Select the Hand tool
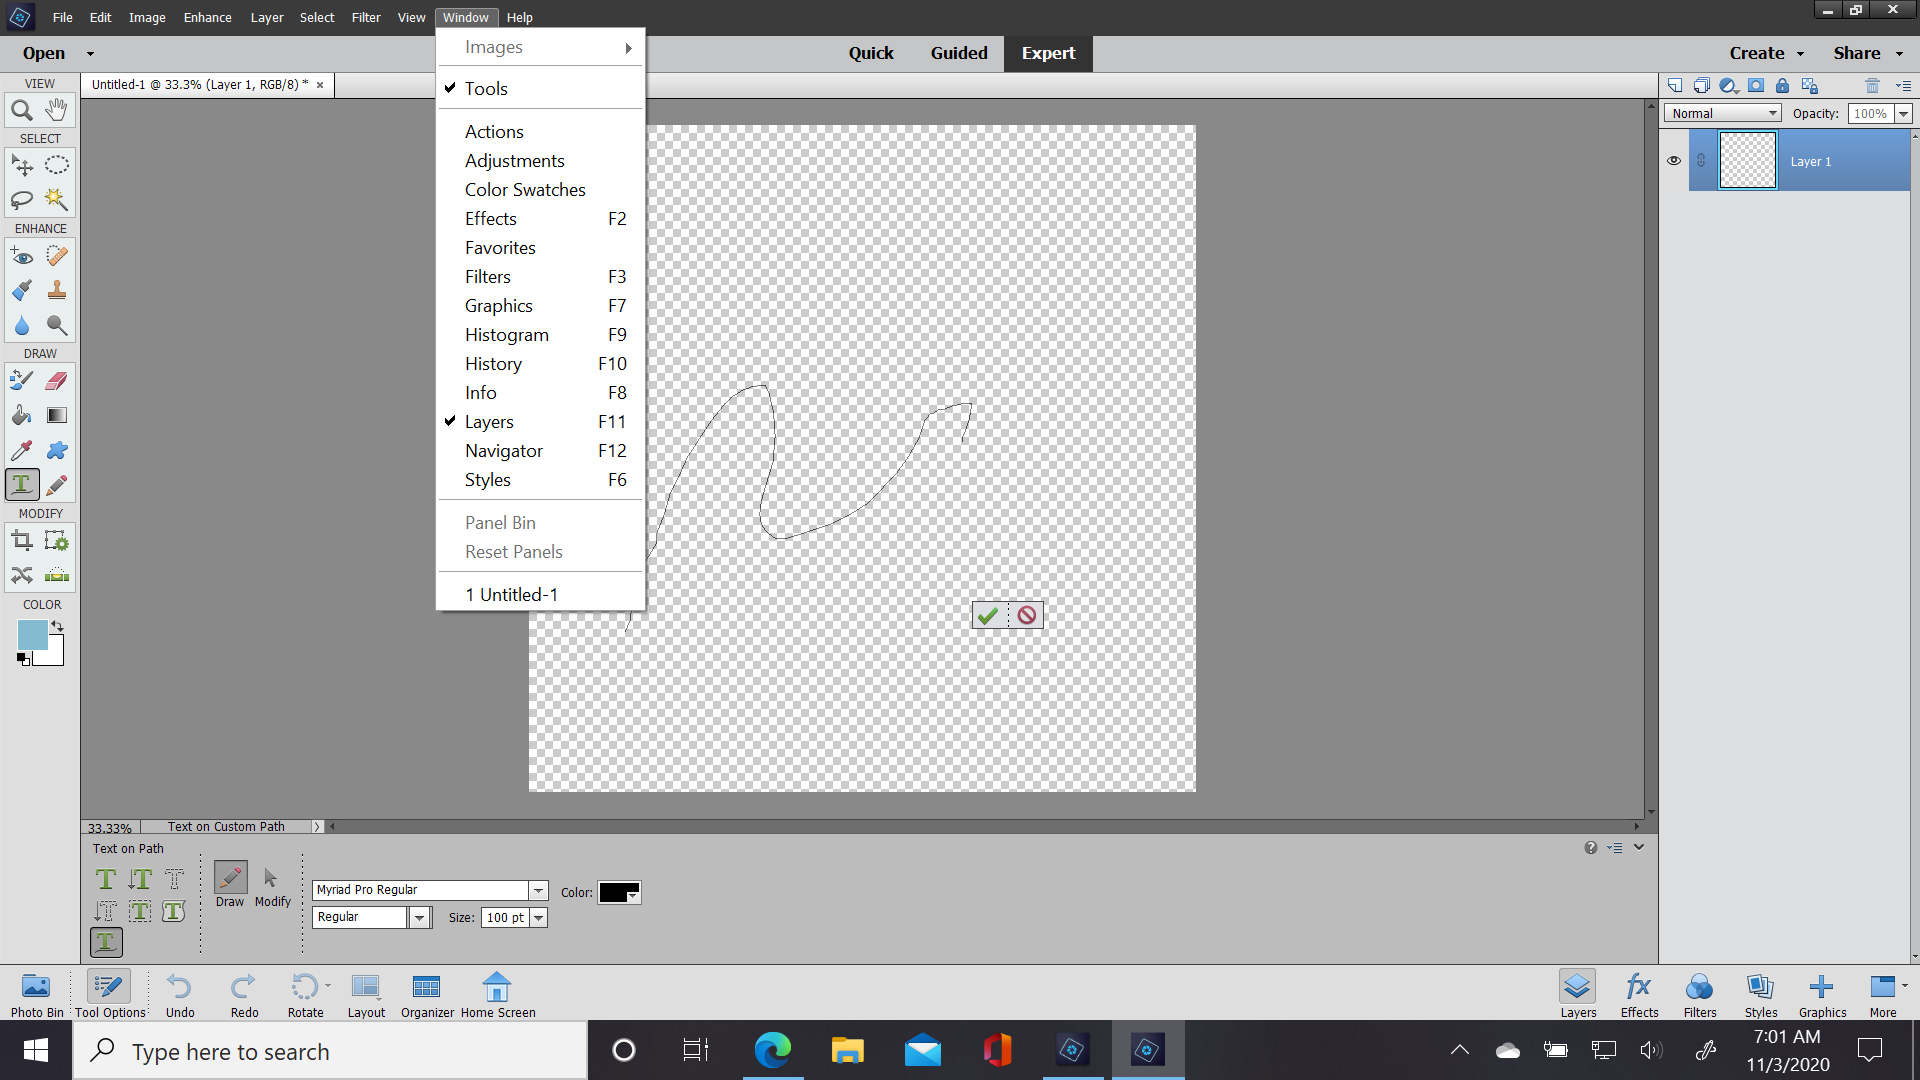Image resolution: width=1920 pixels, height=1080 pixels. [x=56, y=110]
